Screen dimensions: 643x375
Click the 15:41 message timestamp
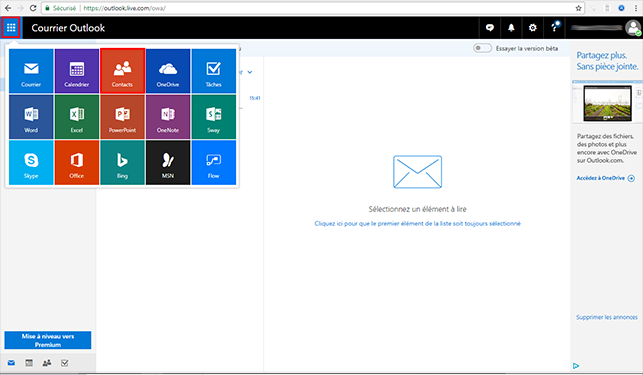[x=255, y=98]
